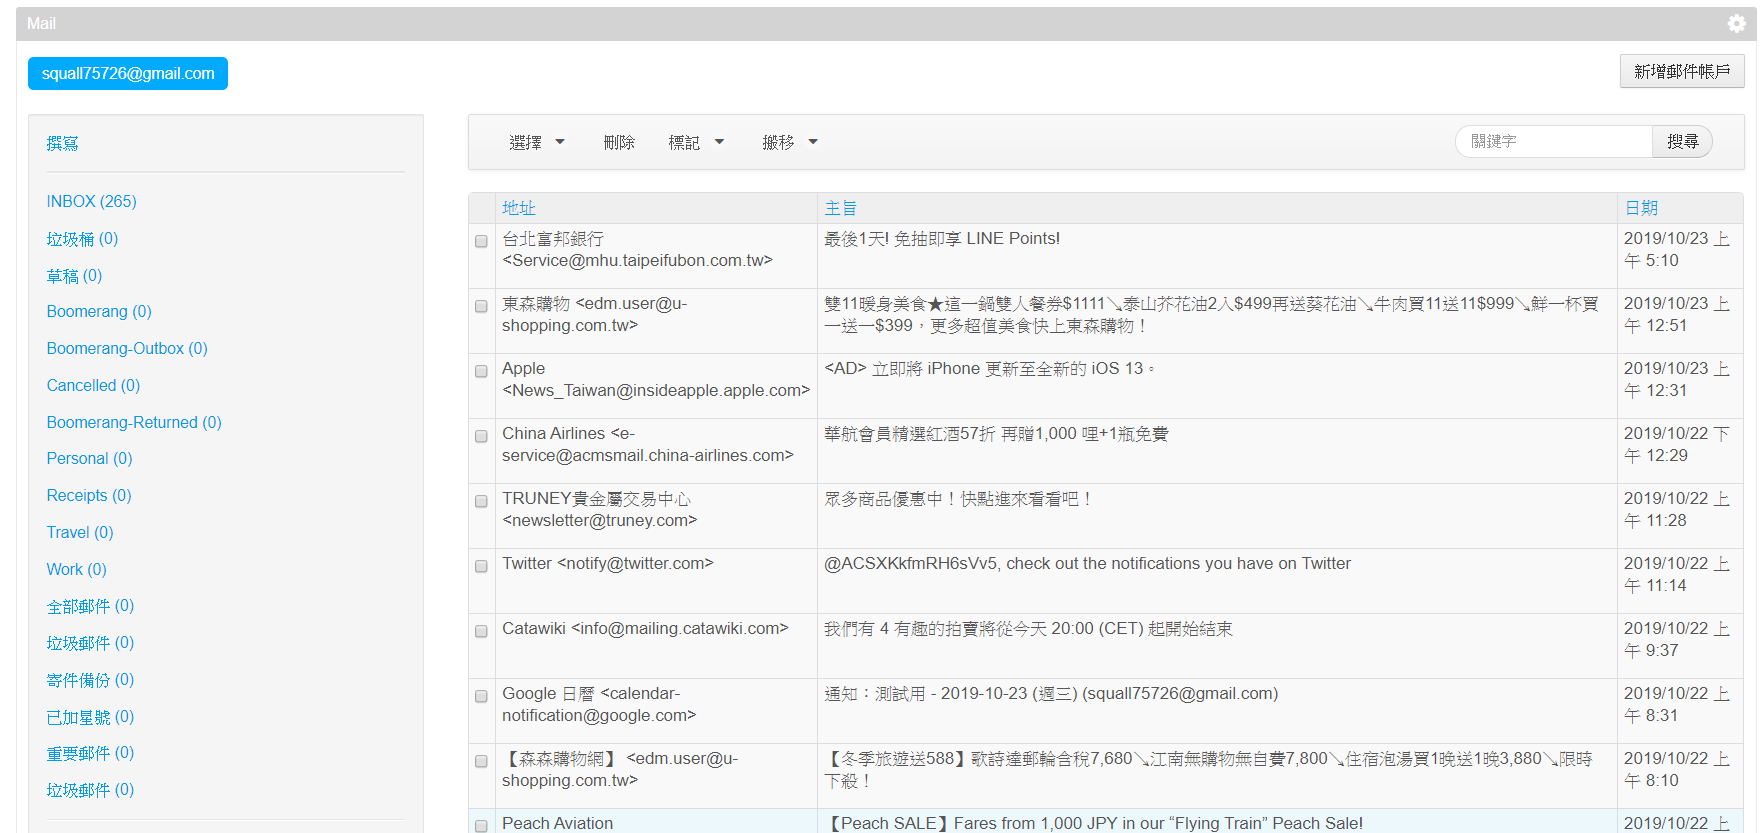This screenshot has width=1764, height=833.
Task: Click the date 2019/10/23 上午 5:10
Action: coord(1677,249)
